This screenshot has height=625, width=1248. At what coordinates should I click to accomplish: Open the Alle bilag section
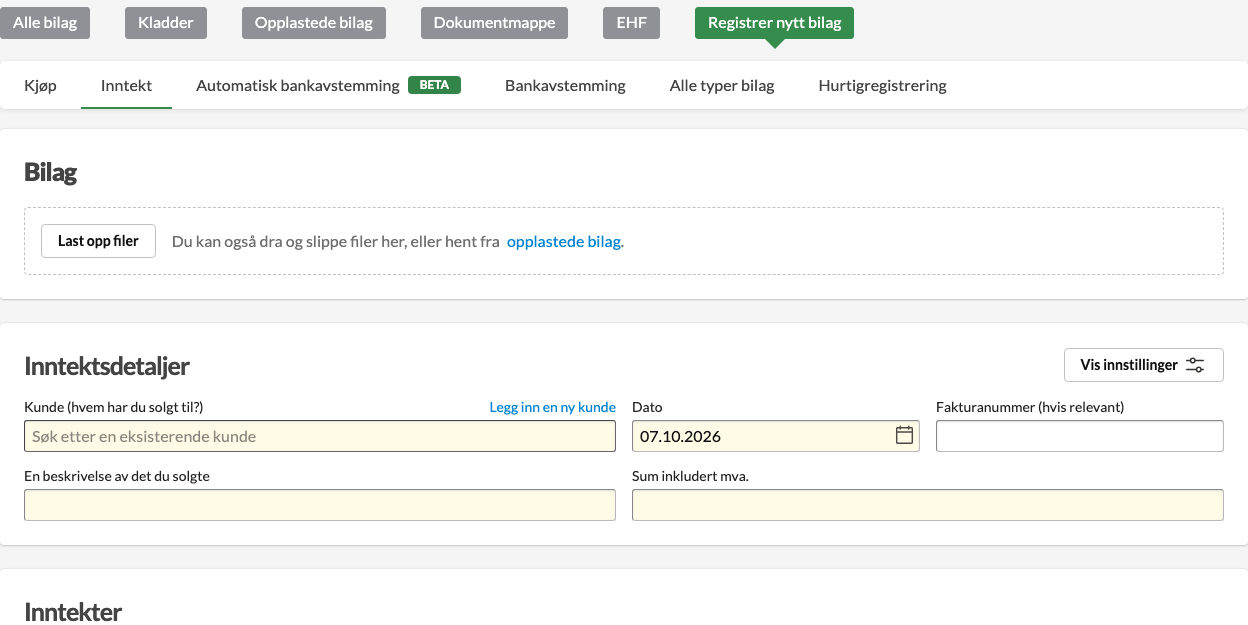click(x=45, y=23)
